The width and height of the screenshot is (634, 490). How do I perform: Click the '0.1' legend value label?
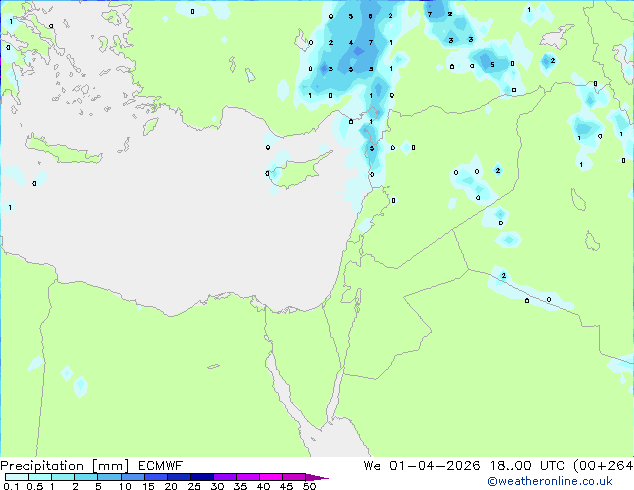click(11, 486)
